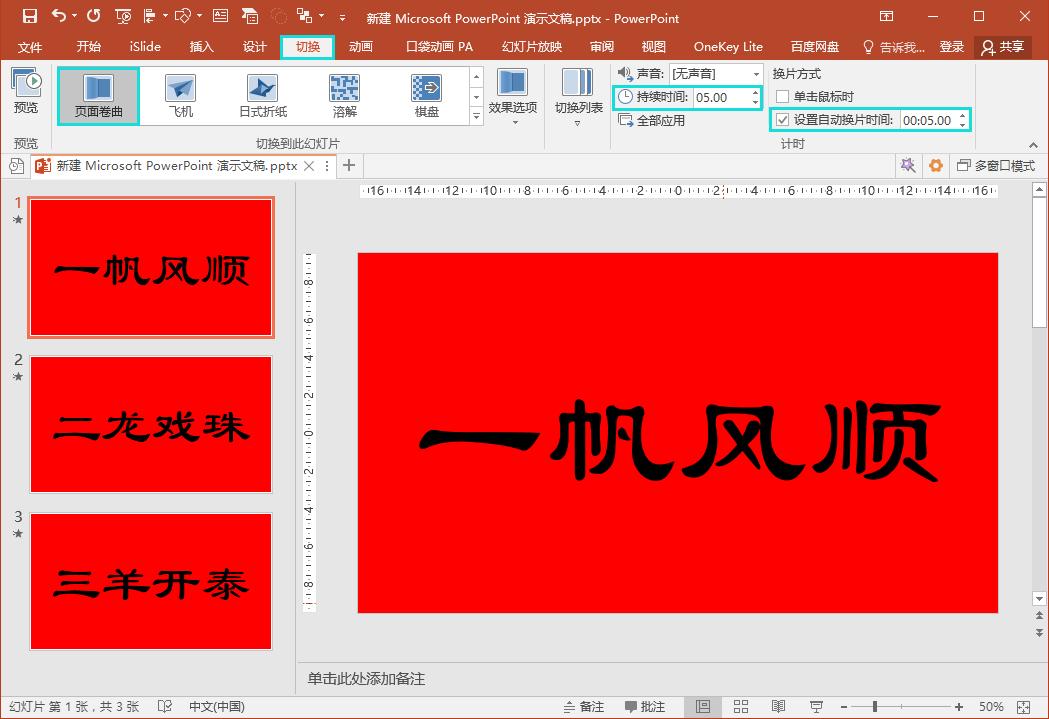The image size is (1049, 719).
Task: Pick the 棋盘 (Checkerboard) transition effect
Action: coord(426,96)
